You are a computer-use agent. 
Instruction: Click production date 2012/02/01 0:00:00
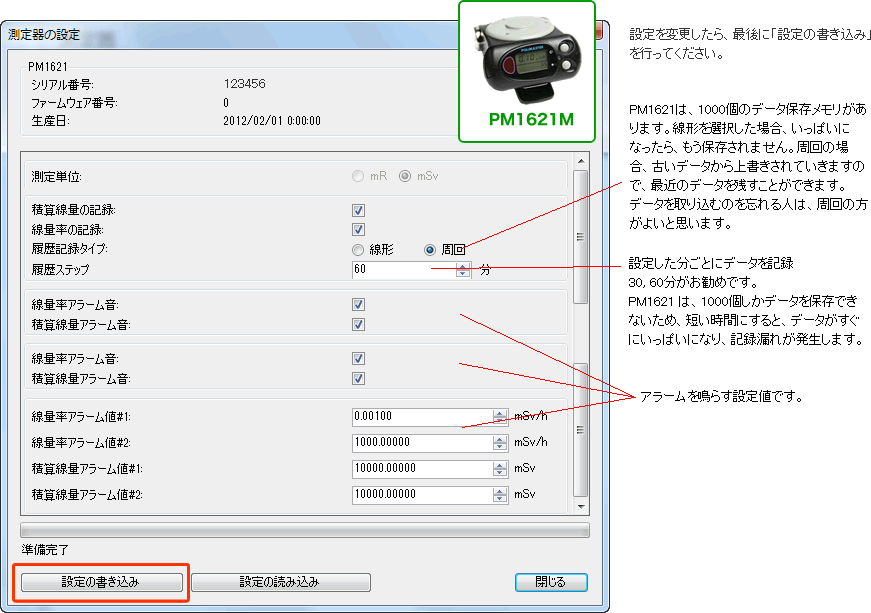[272, 121]
